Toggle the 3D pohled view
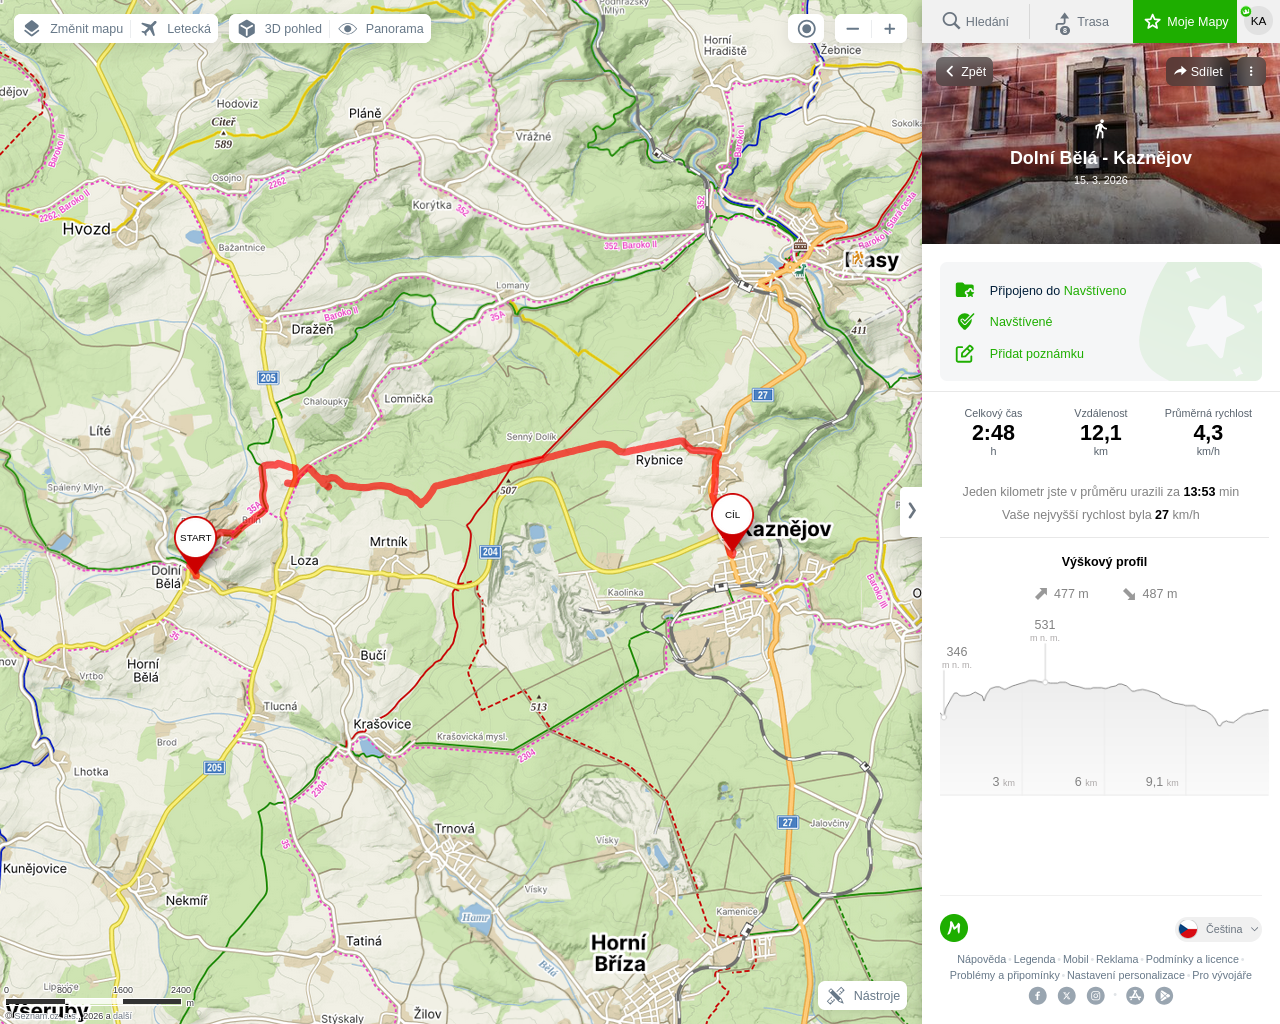1280x1024 pixels. pos(281,29)
